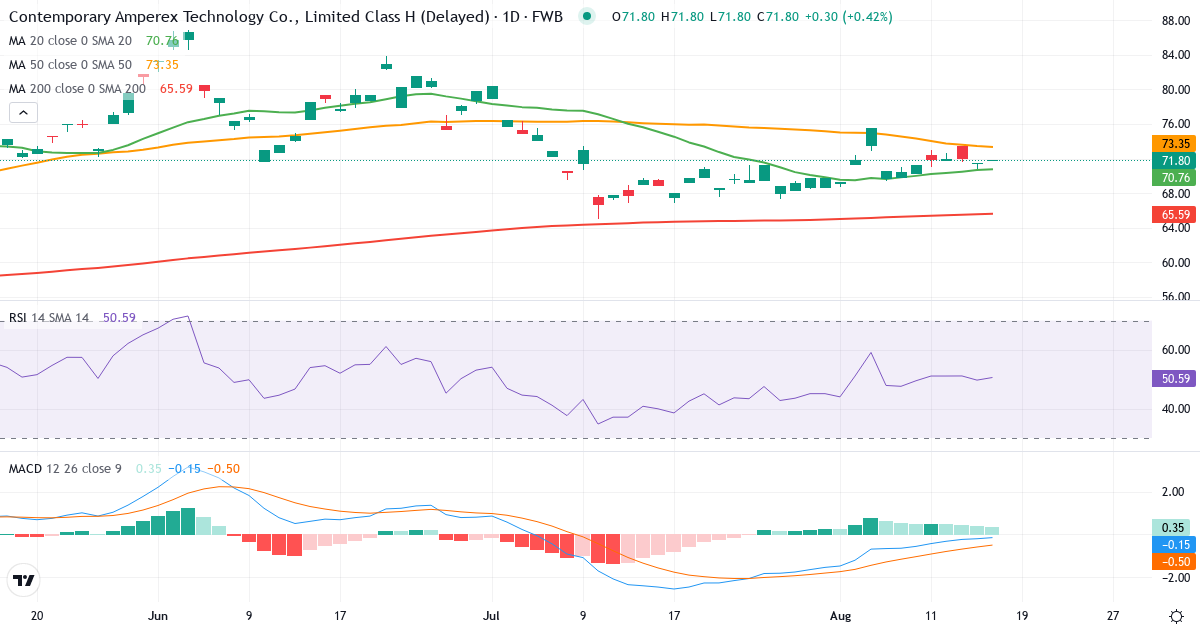Click the O71.80 open value in header
Screen dimensions: 1200x630
tap(633, 17)
